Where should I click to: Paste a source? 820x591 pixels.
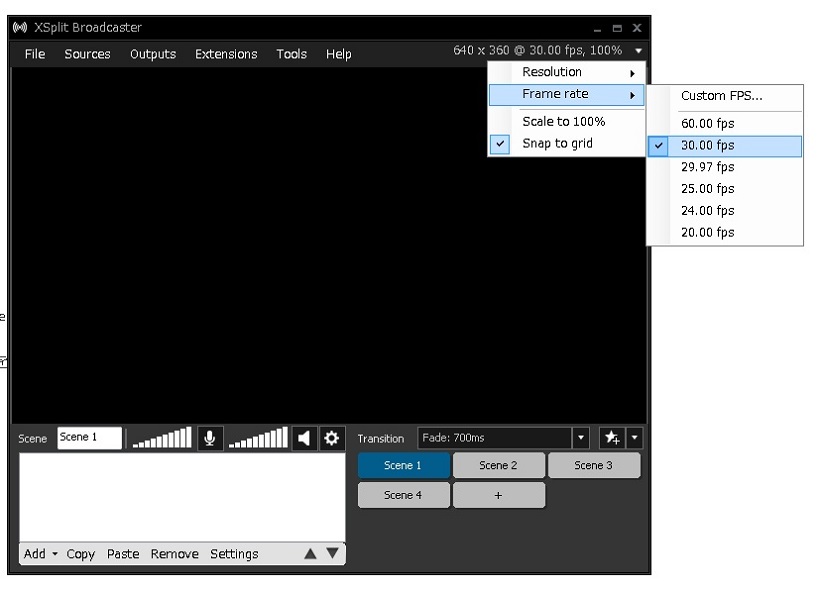coord(123,554)
